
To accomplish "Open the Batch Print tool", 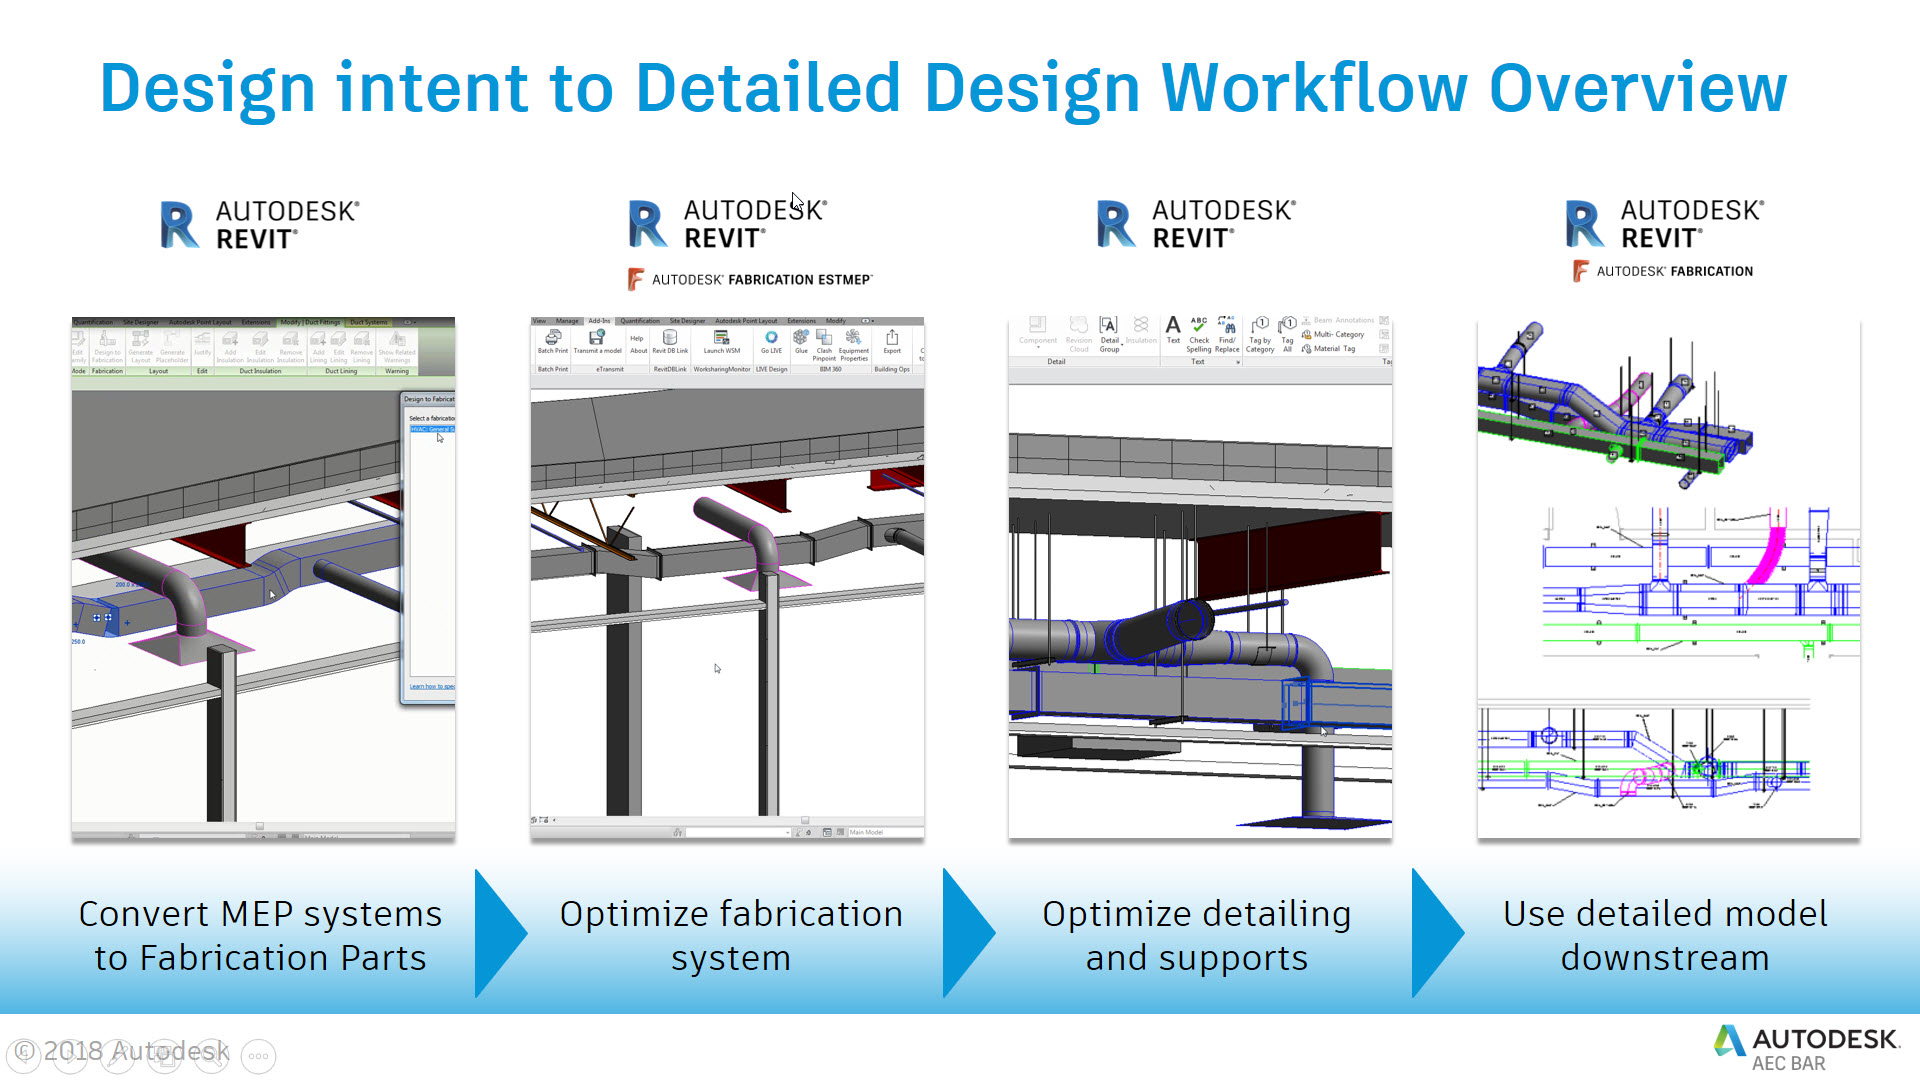I will click(x=553, y=340).
